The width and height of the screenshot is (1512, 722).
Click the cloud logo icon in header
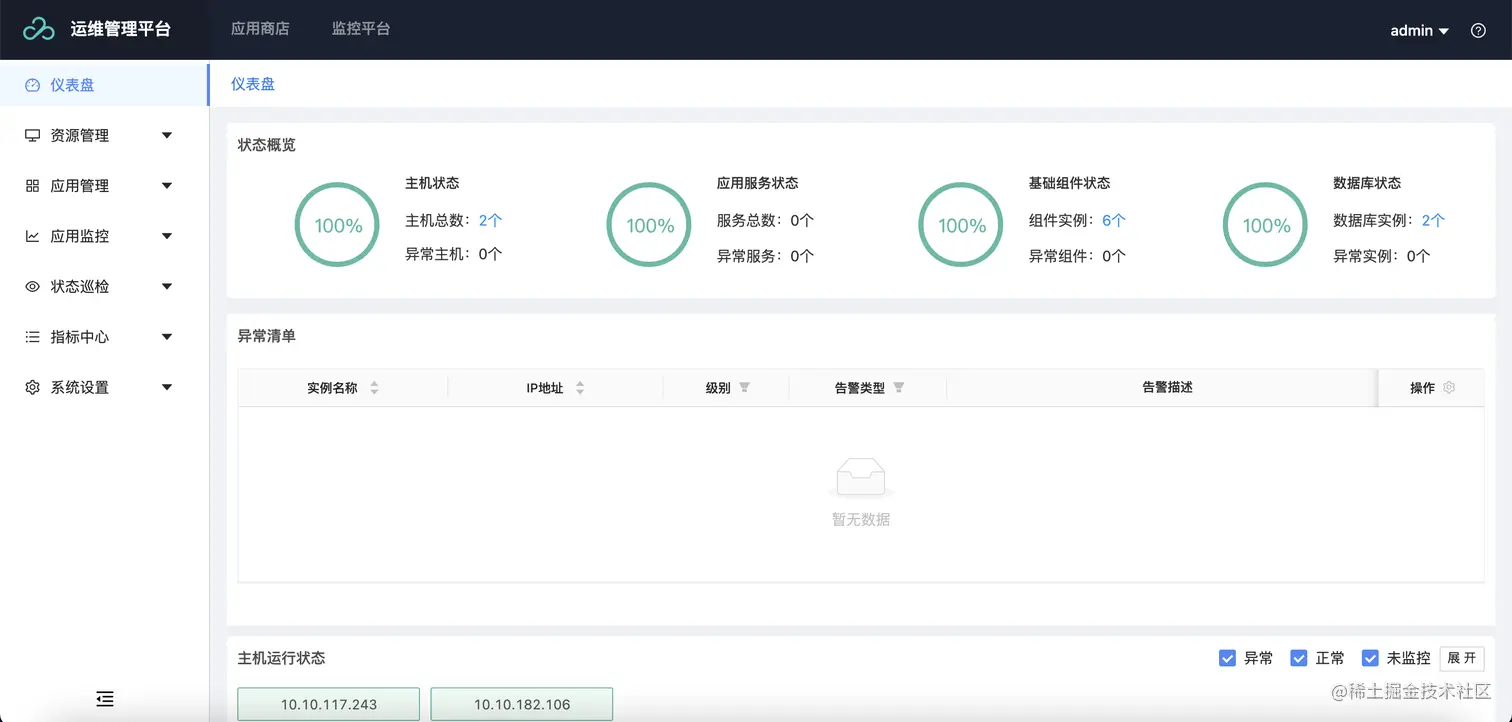click(39, 30)
